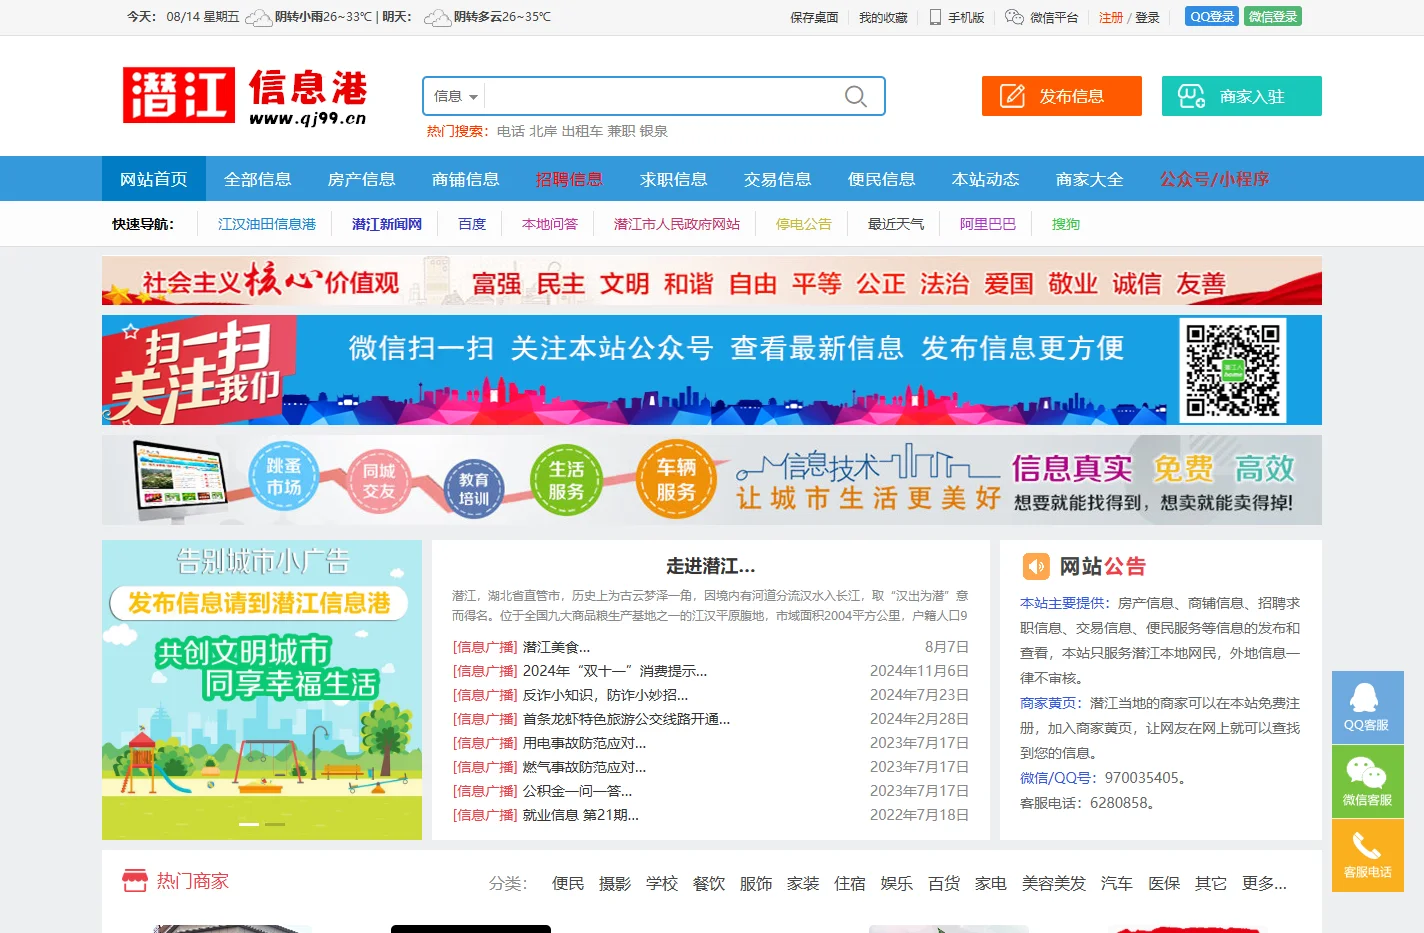Open the 走进潜江... heading link
Image resolution: width=1424 pixels, height=933 pixels.
pyautogui.click(x=711, y=566)
